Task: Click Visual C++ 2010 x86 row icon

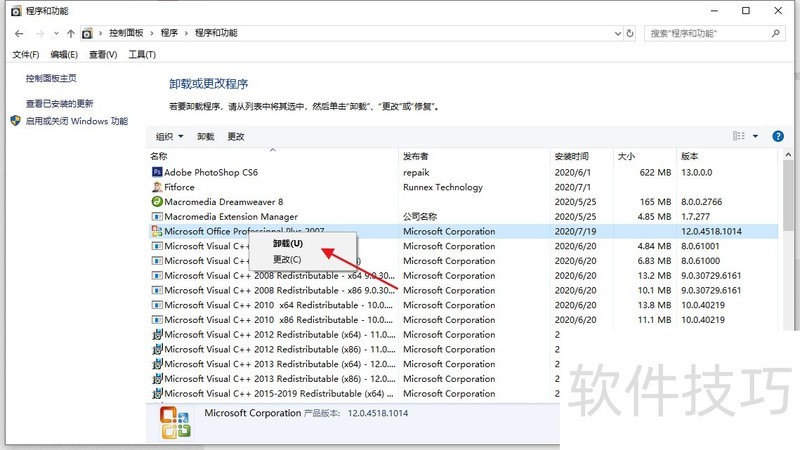Action: pos(157,320)
